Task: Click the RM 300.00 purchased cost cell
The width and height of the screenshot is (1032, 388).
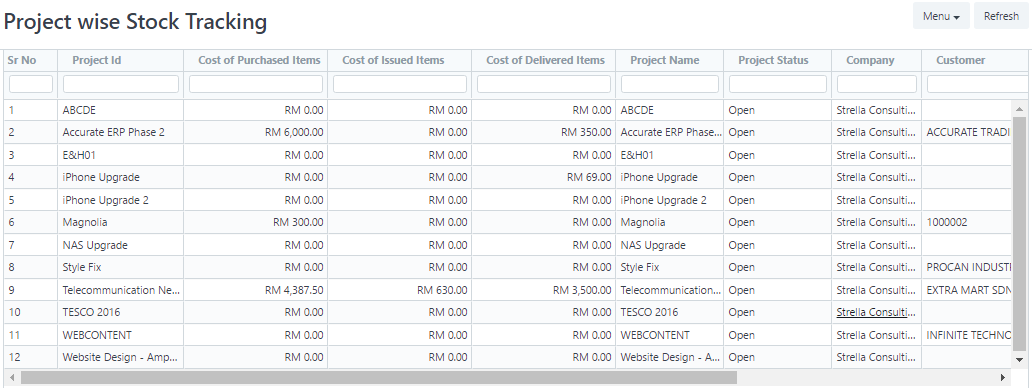Action: coord(255,222)
